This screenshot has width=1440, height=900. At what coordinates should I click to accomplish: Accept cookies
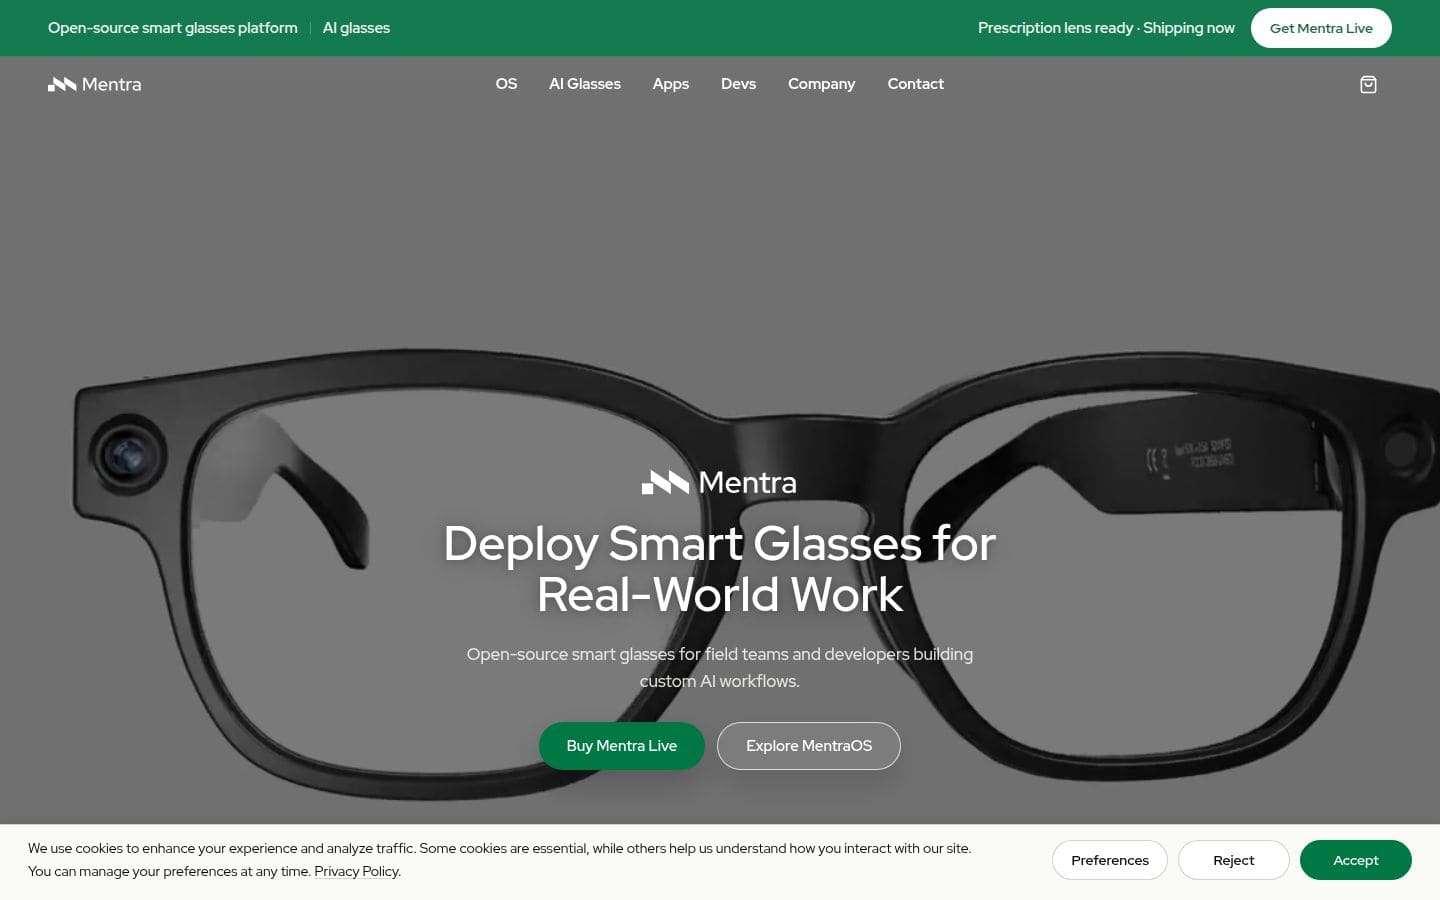click(1356, 860)
